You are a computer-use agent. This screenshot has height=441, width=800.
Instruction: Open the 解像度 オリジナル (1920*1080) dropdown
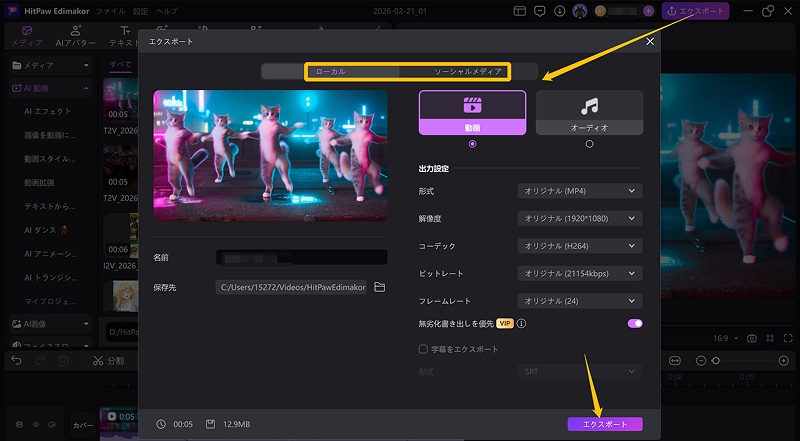(x=580, y=218)
